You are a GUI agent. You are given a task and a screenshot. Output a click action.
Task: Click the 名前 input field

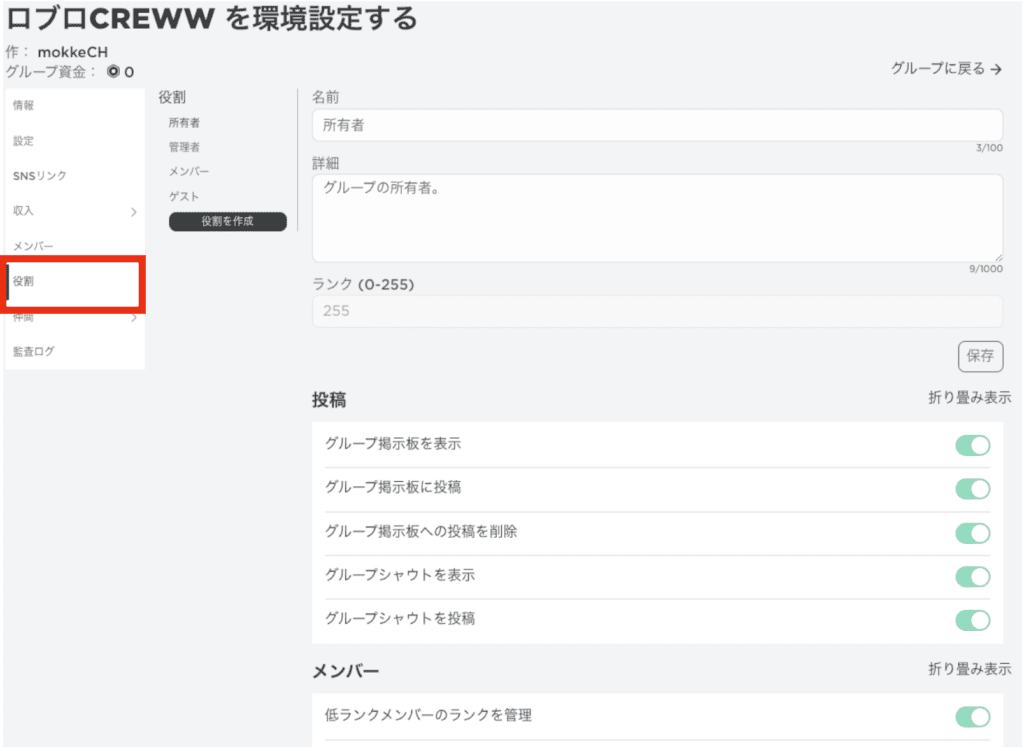(x=657, y=125)
